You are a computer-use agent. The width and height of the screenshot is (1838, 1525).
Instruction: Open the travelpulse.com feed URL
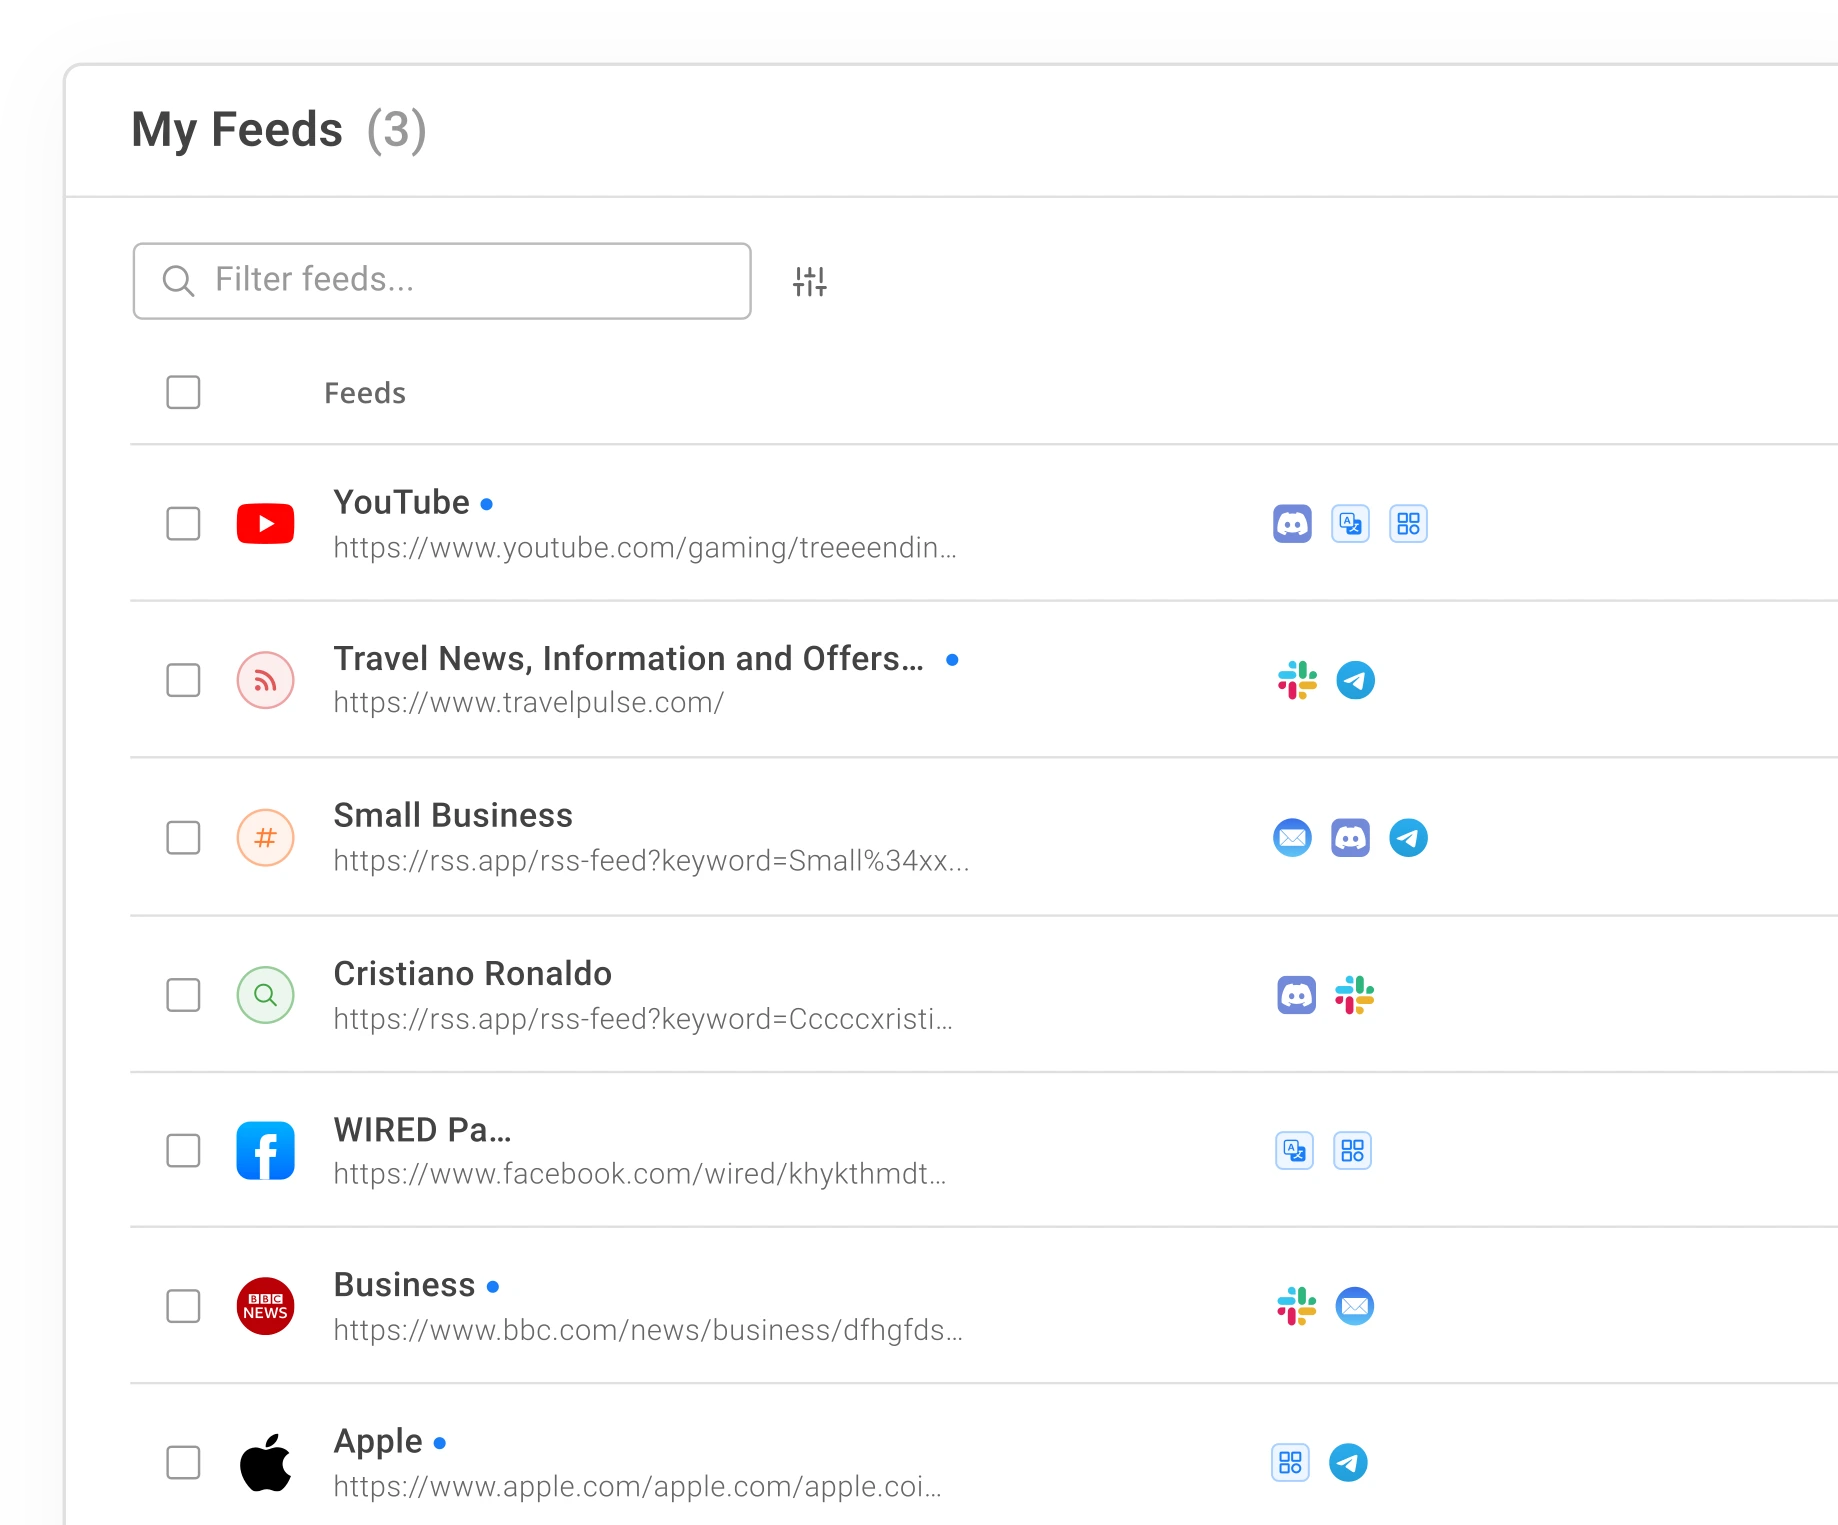(528, 703)
